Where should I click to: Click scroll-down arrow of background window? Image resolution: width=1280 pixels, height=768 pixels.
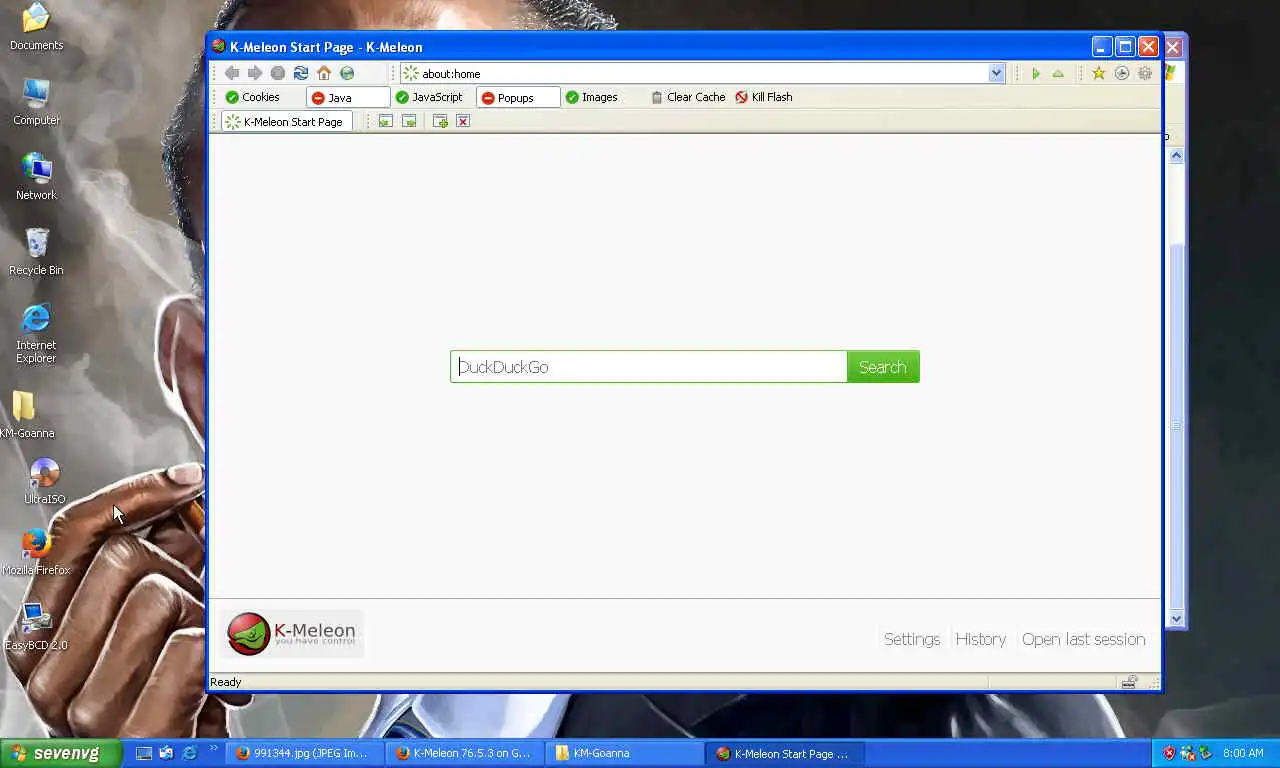pyautogui.click(x=1177, y=619)
